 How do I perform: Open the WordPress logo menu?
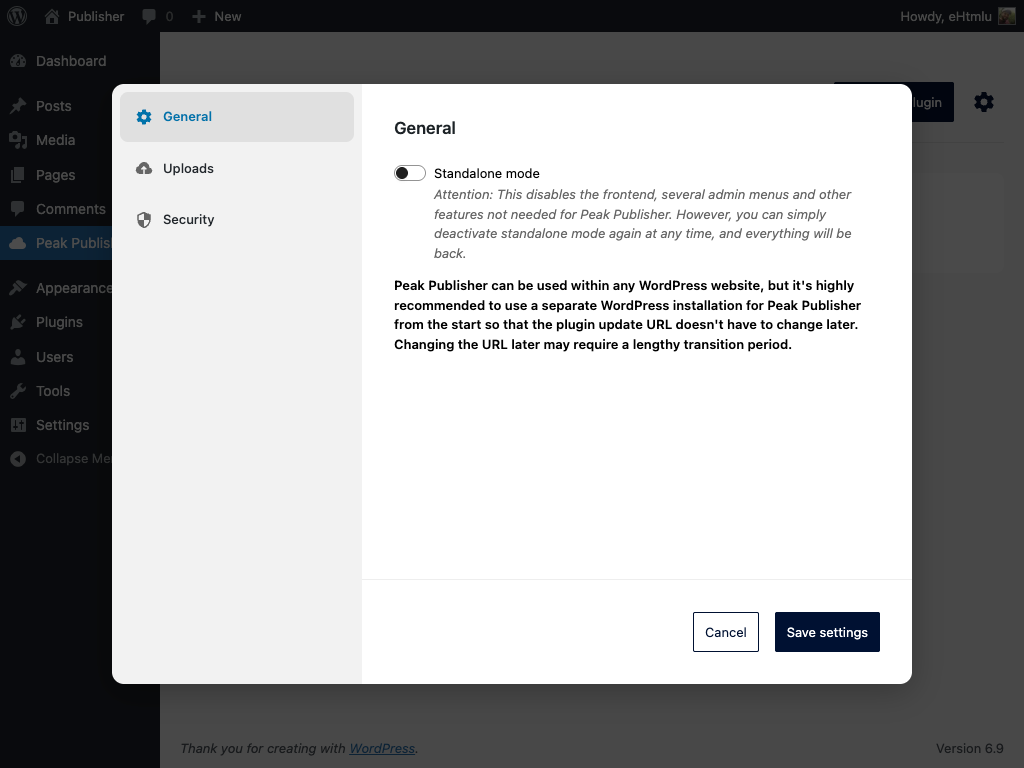pos(17,16)
